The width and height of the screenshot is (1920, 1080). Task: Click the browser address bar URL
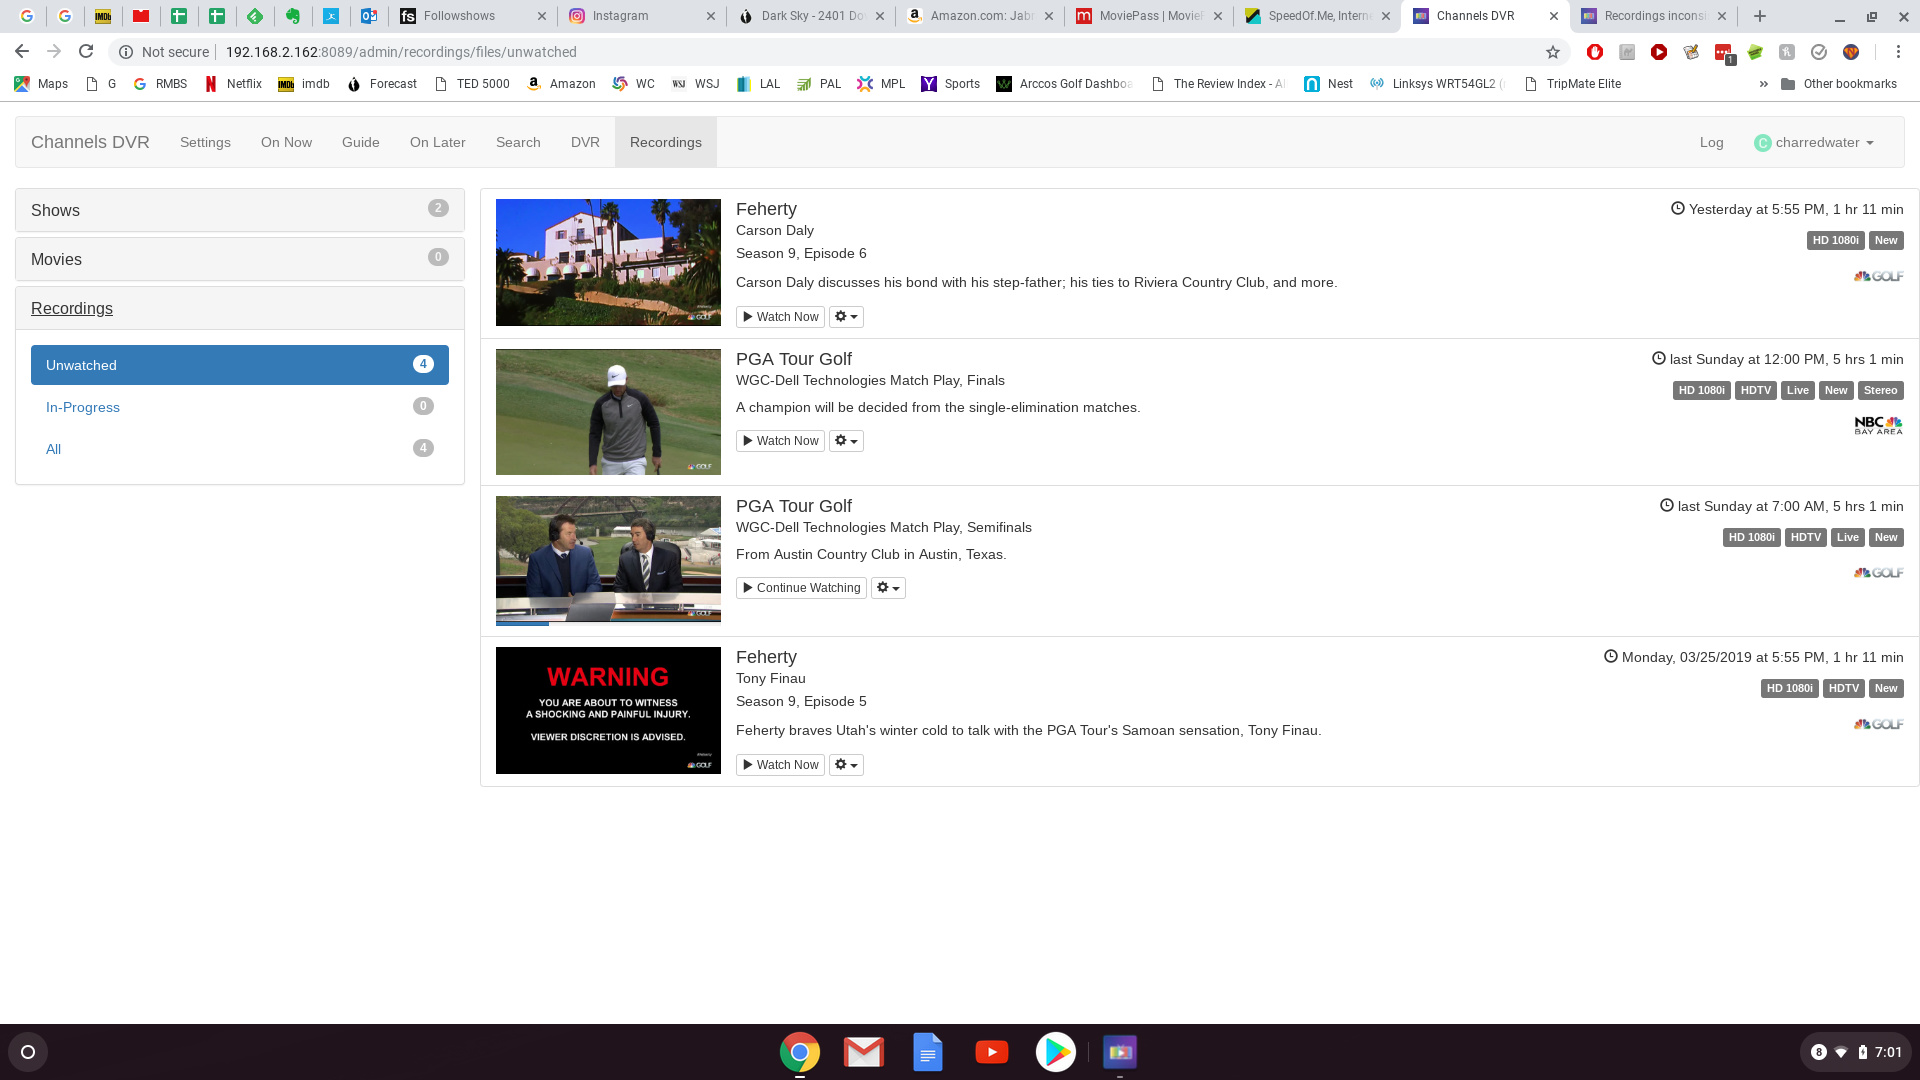400,52
